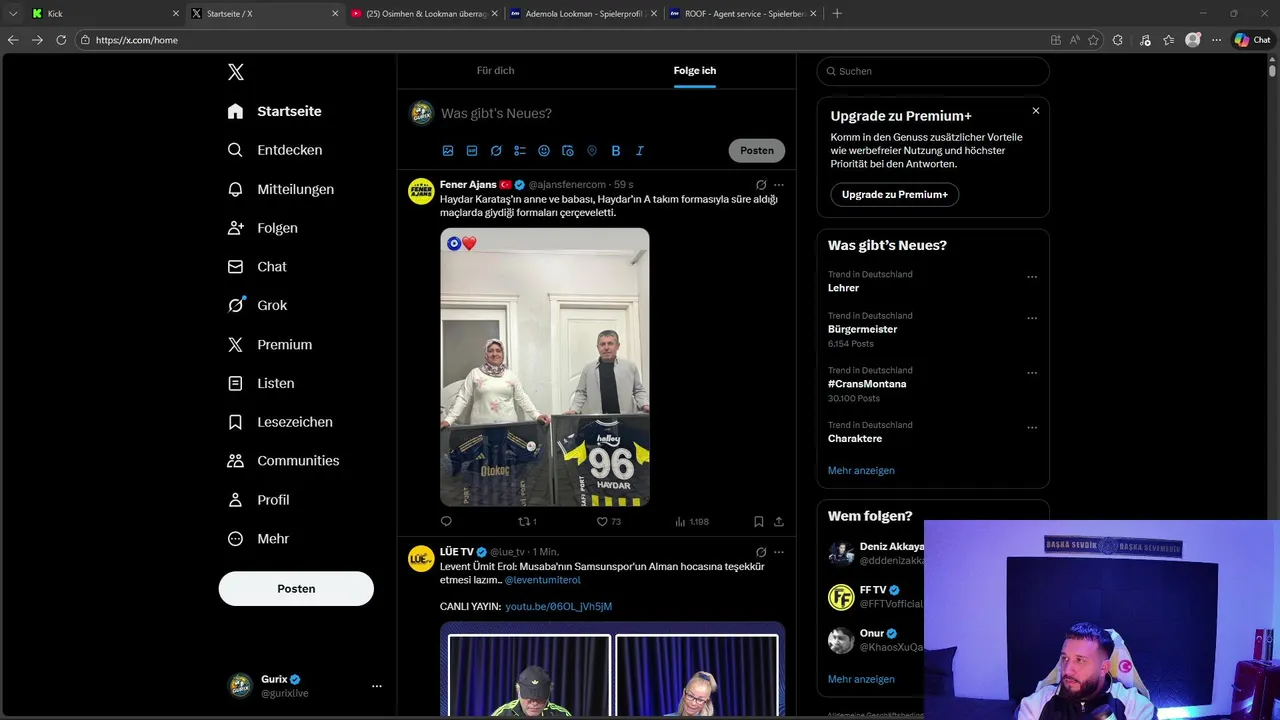Image resolution: width=1280 pixels, height=720 pixels.
Task: Reload the page in browser
Action: pos(61,40)
